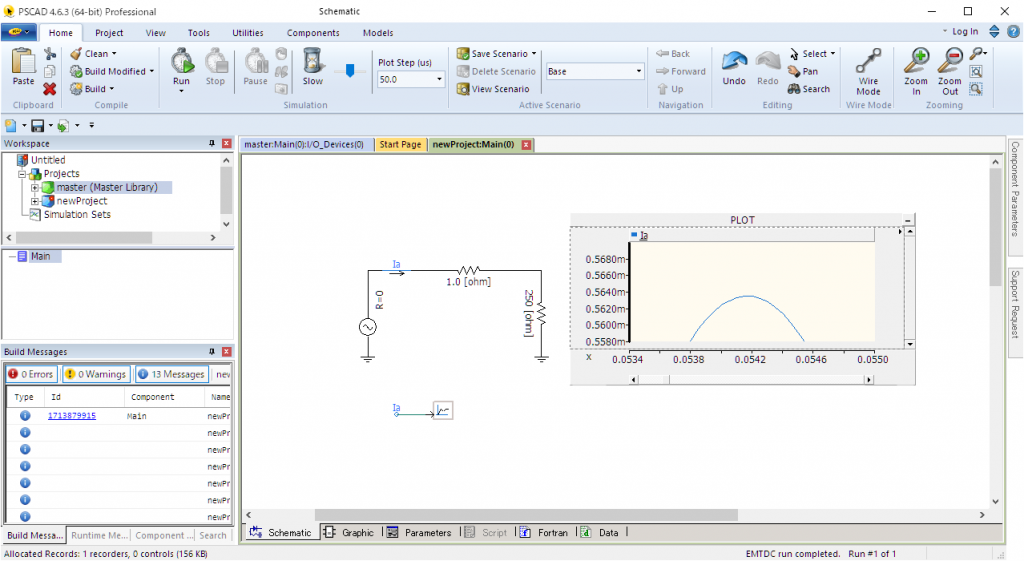Open the Components ribbon tab
The image size is (1024, 561).
coord(313,33)
